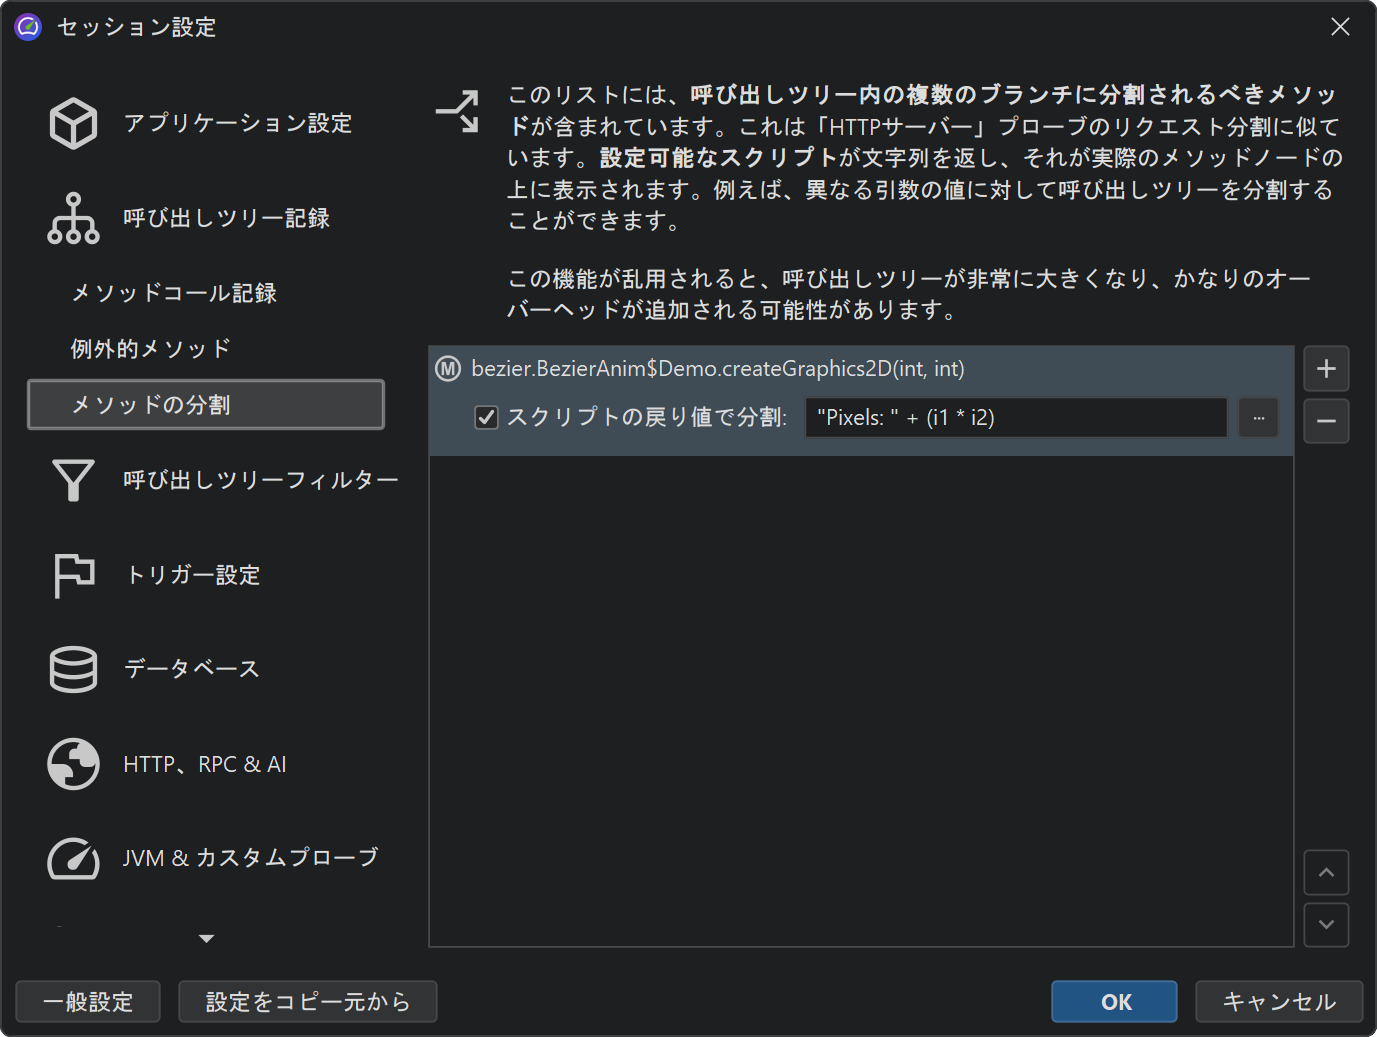Move the selected entry down
Viewport: 1377px width, 1037px height.
[x=1326, y=925]
